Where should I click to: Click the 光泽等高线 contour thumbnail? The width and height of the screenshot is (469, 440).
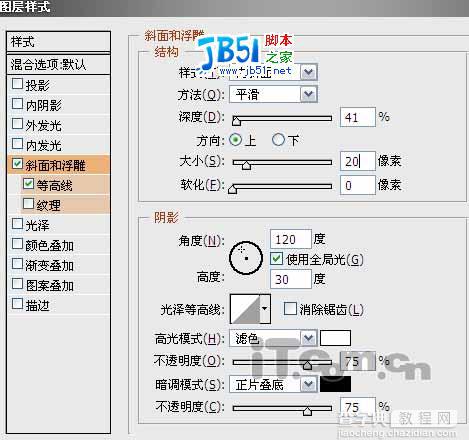(245, 309)
